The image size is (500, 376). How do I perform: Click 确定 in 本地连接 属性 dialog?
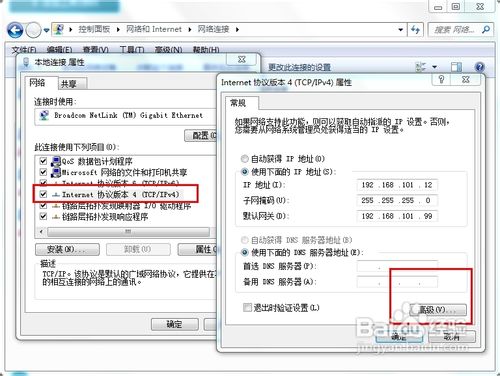pos(175,324)
